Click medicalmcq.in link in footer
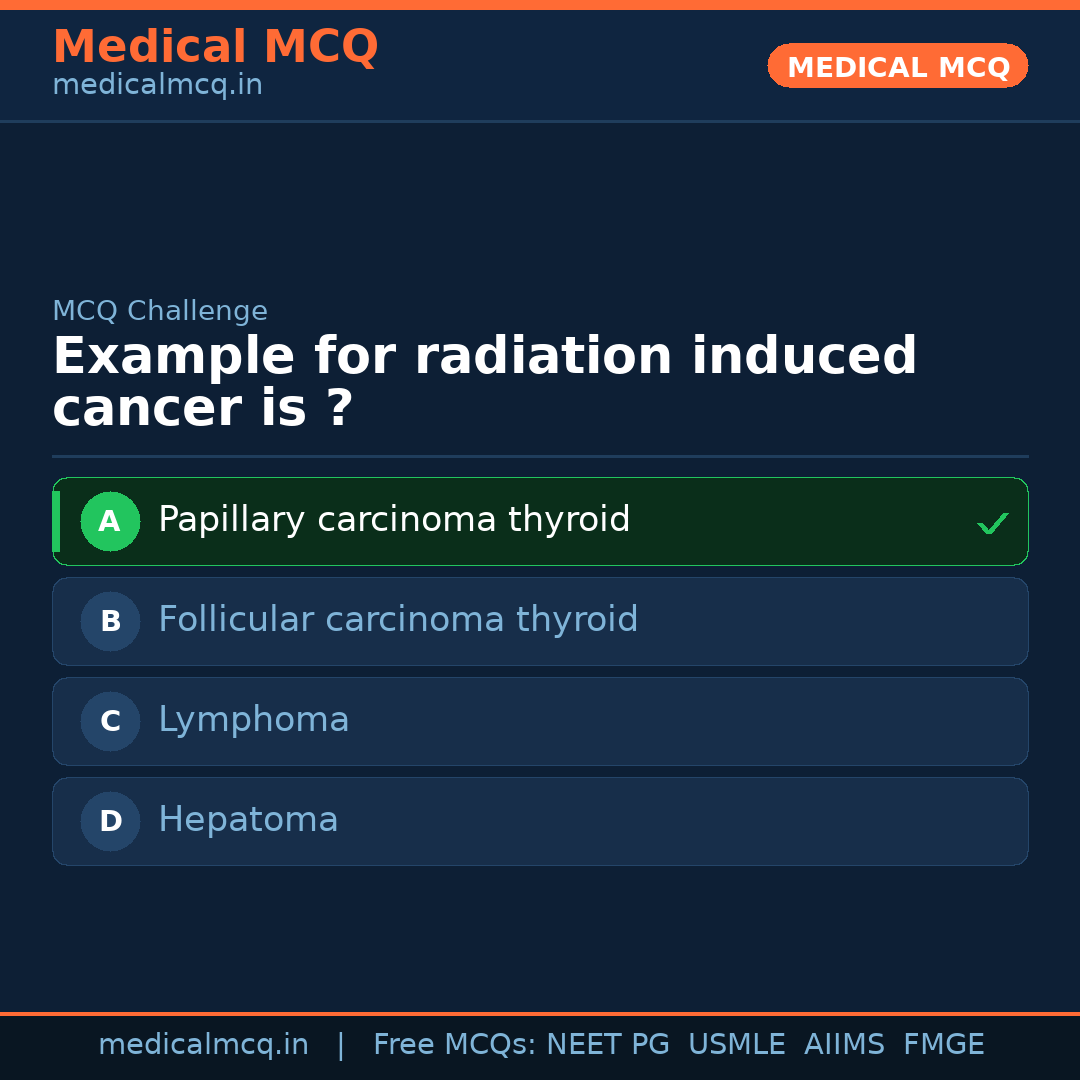The height and width of the screenshot is (1080, 1080). click(203, 1045)
